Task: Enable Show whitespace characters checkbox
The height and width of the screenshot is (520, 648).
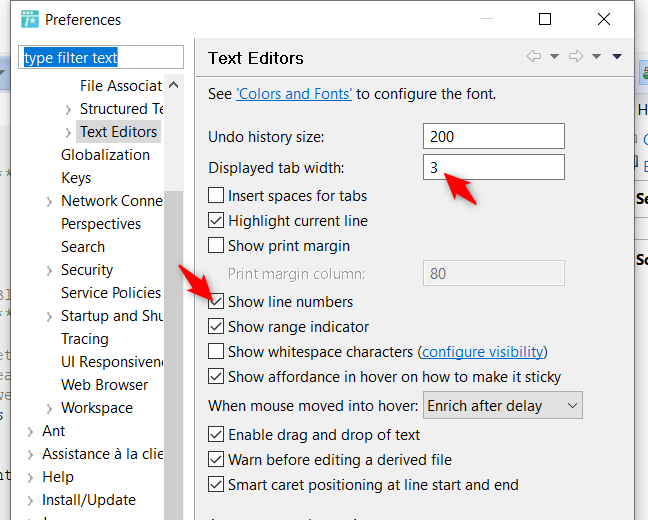Action: pos(216,351)
